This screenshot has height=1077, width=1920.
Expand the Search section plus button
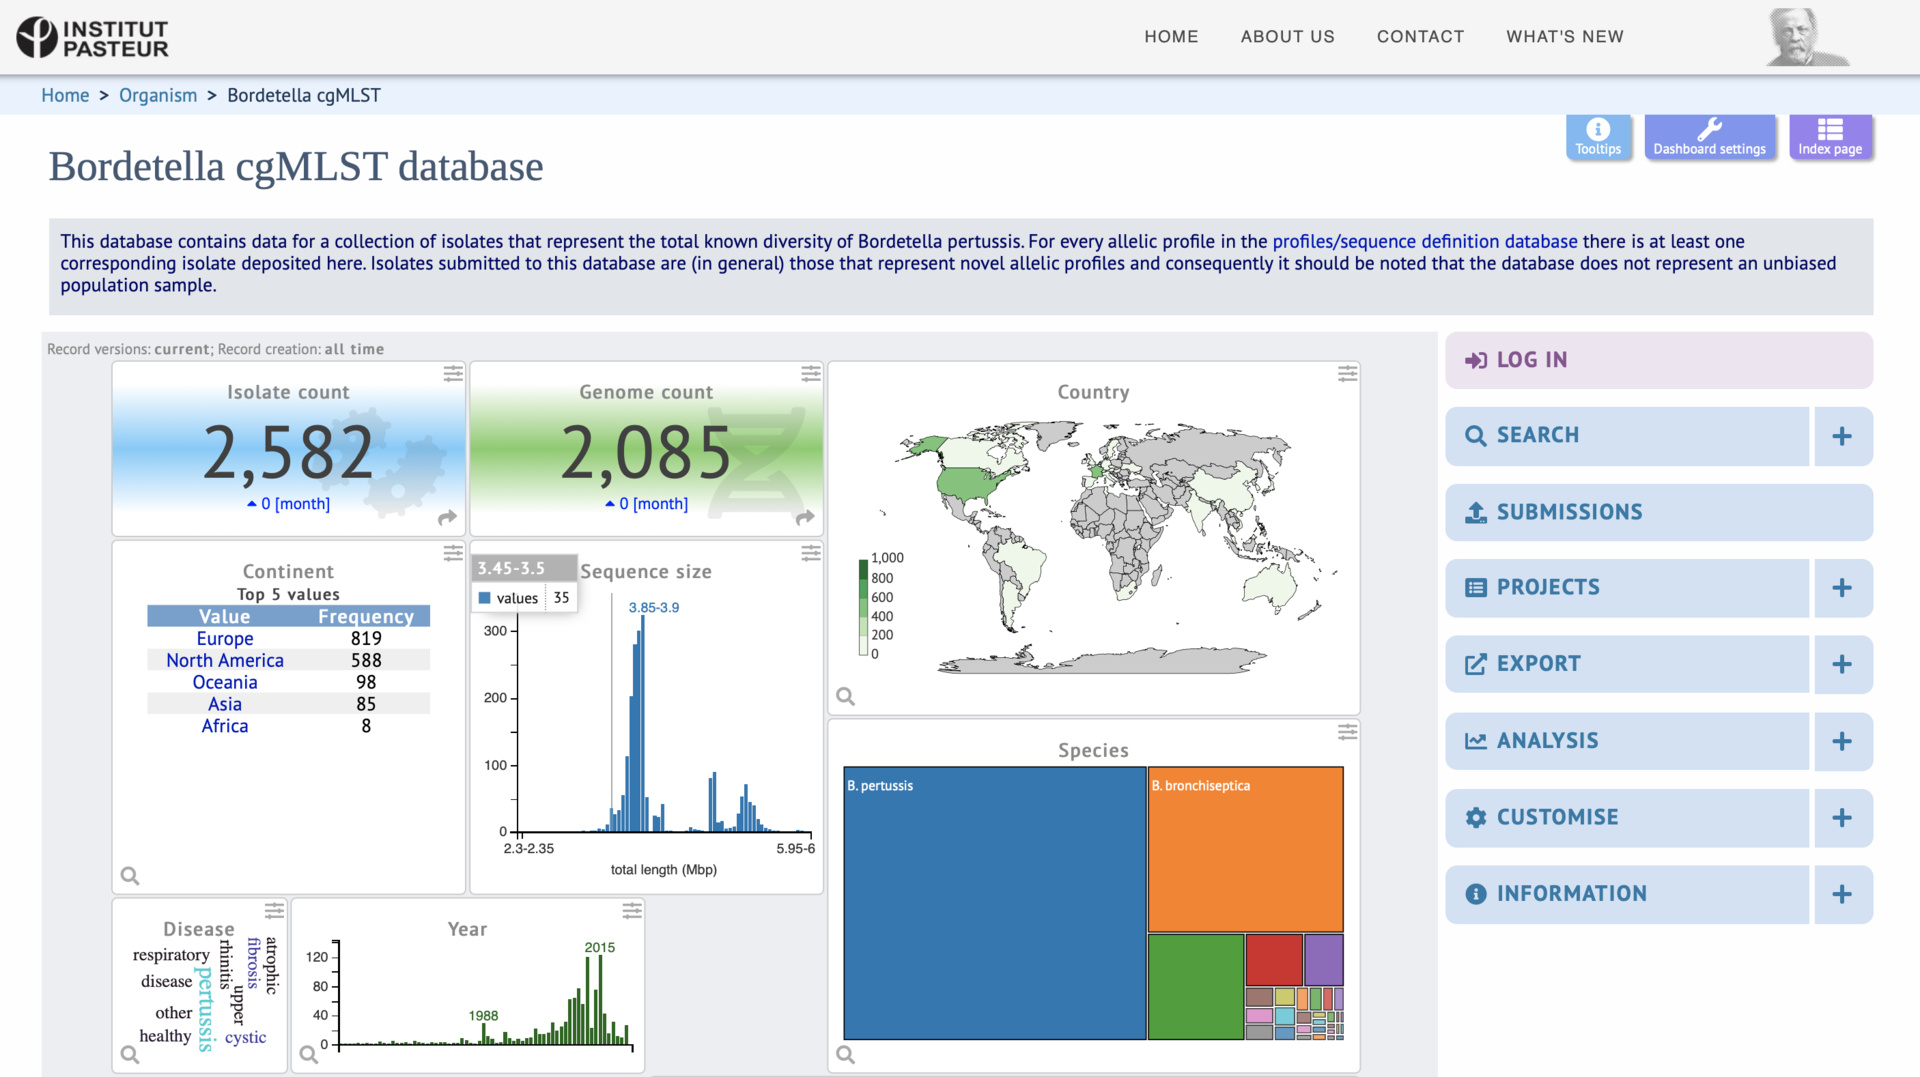[x=1841, y=436]
